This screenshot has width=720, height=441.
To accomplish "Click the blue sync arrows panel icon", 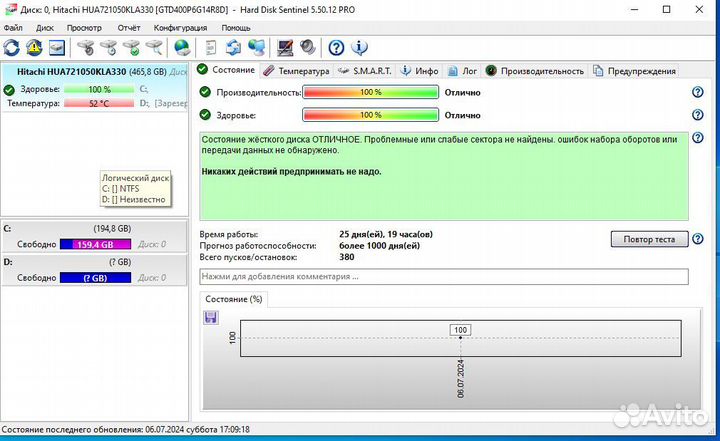I will point(233,47).
